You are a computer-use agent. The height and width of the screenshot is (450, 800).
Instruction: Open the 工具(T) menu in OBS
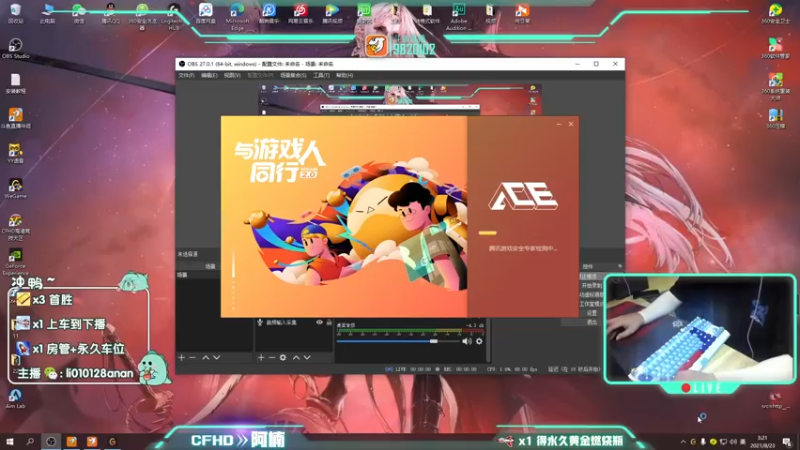(x=321, y=76)
